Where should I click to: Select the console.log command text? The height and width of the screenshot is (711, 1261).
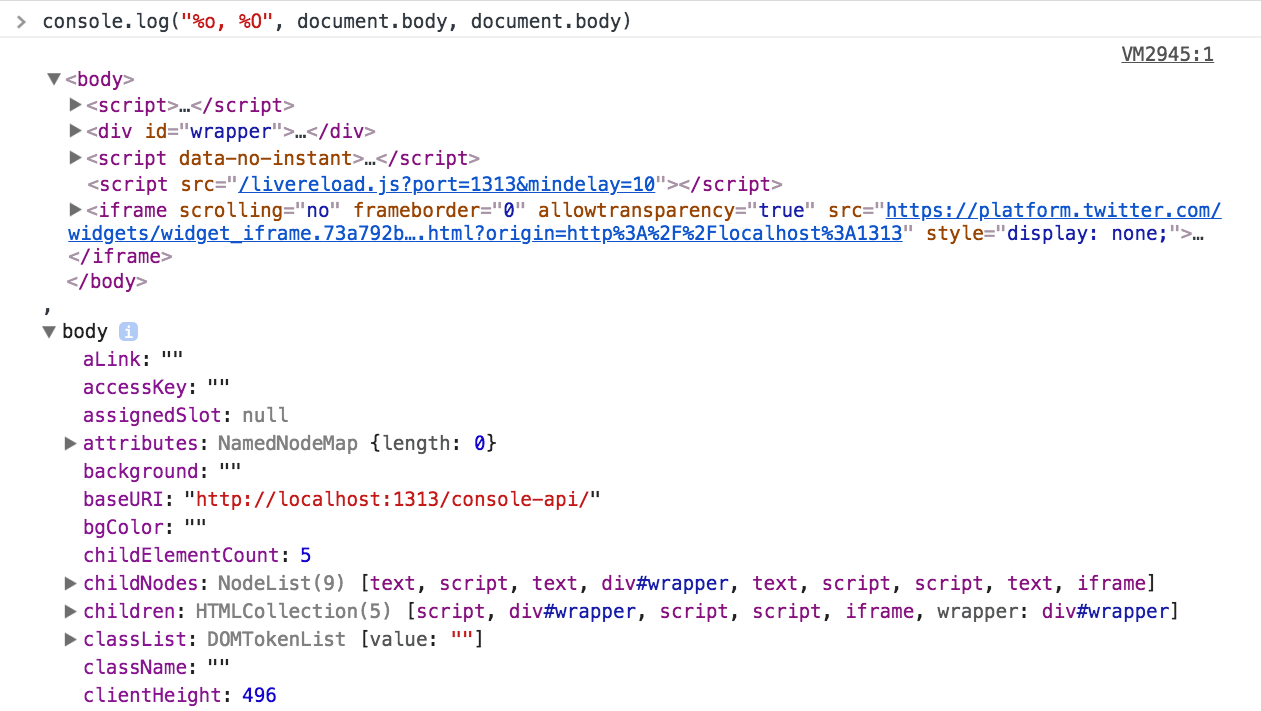coord(335,20)
